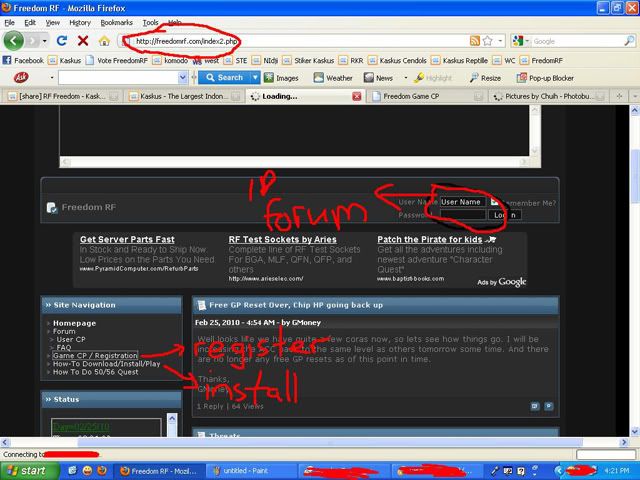Click 1 Reply link under news post
The image size is (640, 480).
(x=210, y=407)
